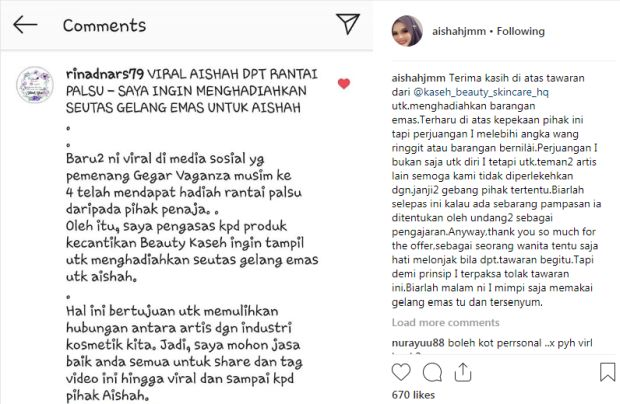Open rinadnars79's profile picture

point(35,85)
